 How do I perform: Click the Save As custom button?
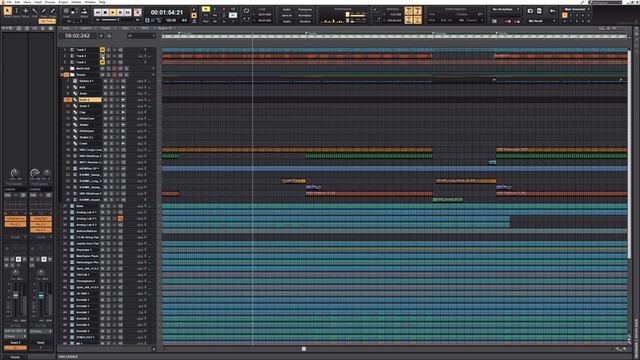287,16
